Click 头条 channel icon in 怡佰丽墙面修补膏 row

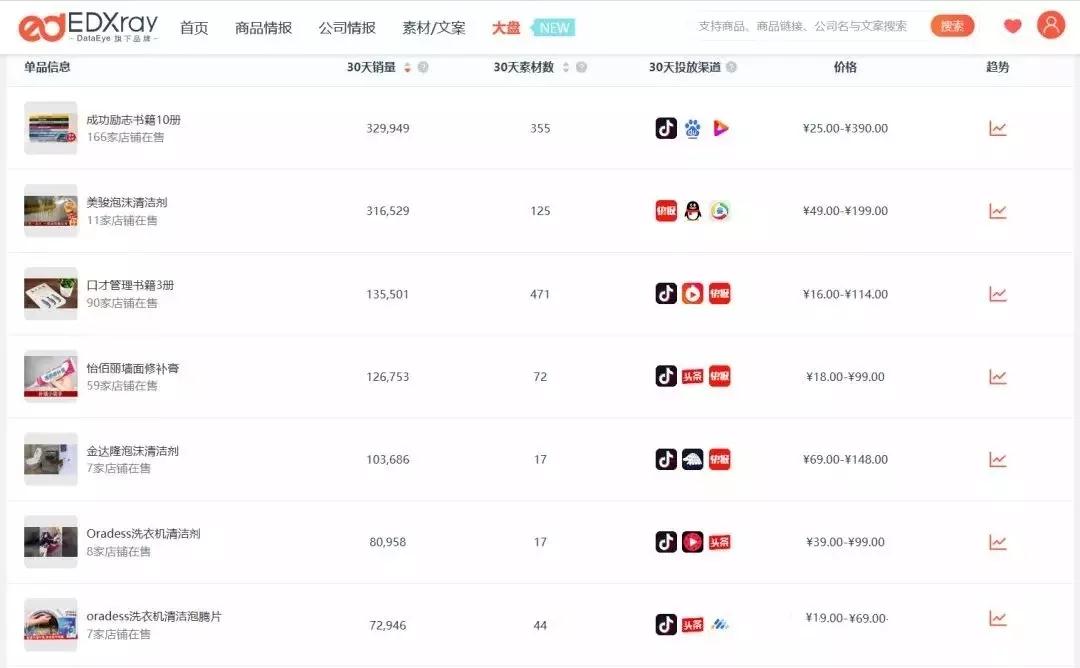coord(693,377)
